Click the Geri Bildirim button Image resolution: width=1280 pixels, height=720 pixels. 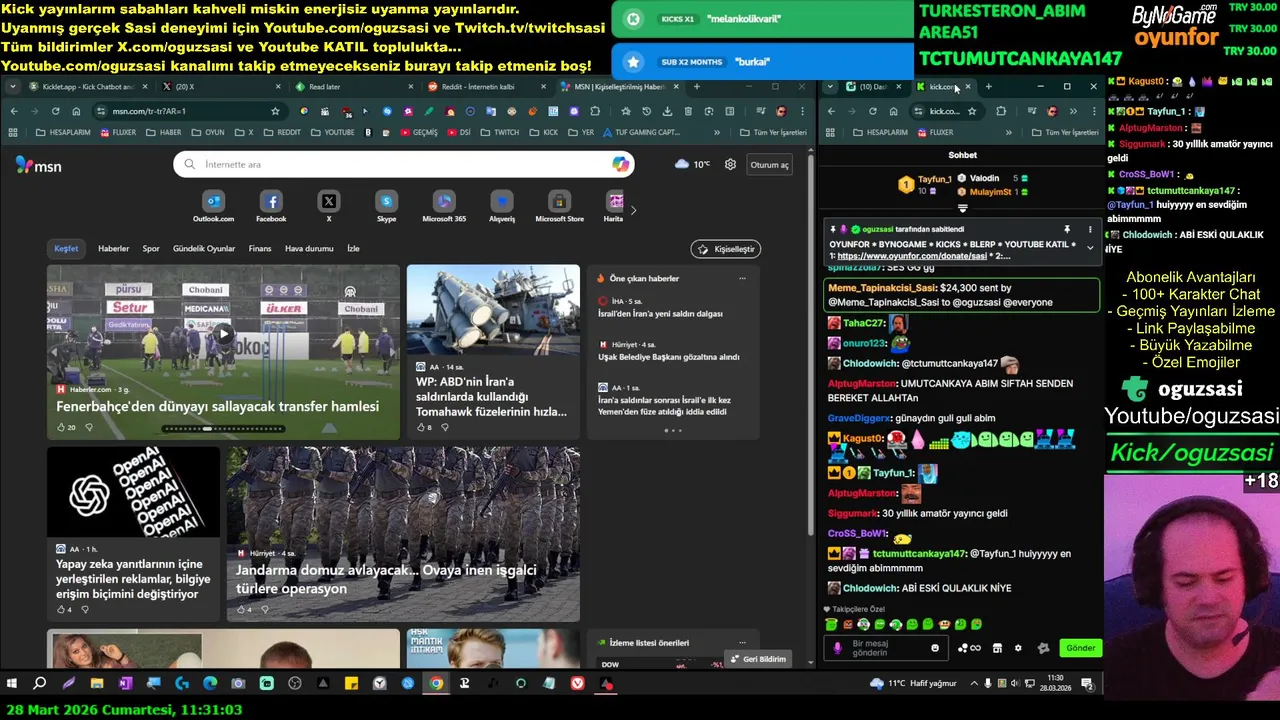(x=758, y=659)
